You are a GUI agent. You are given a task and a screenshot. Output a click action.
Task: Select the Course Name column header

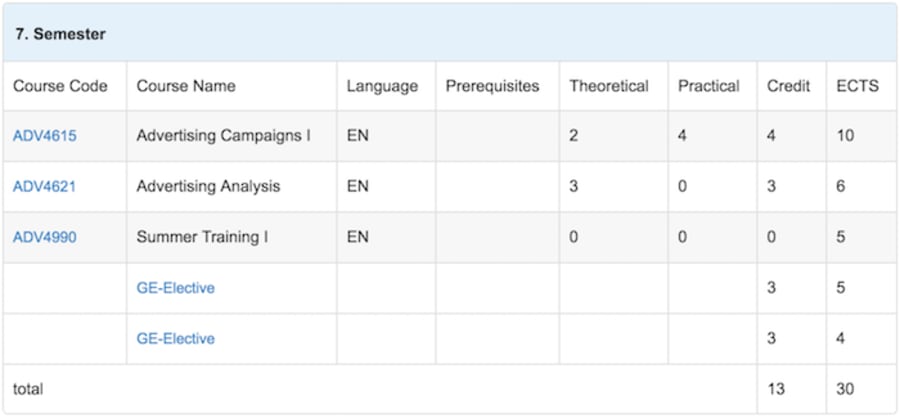(186, 86)
